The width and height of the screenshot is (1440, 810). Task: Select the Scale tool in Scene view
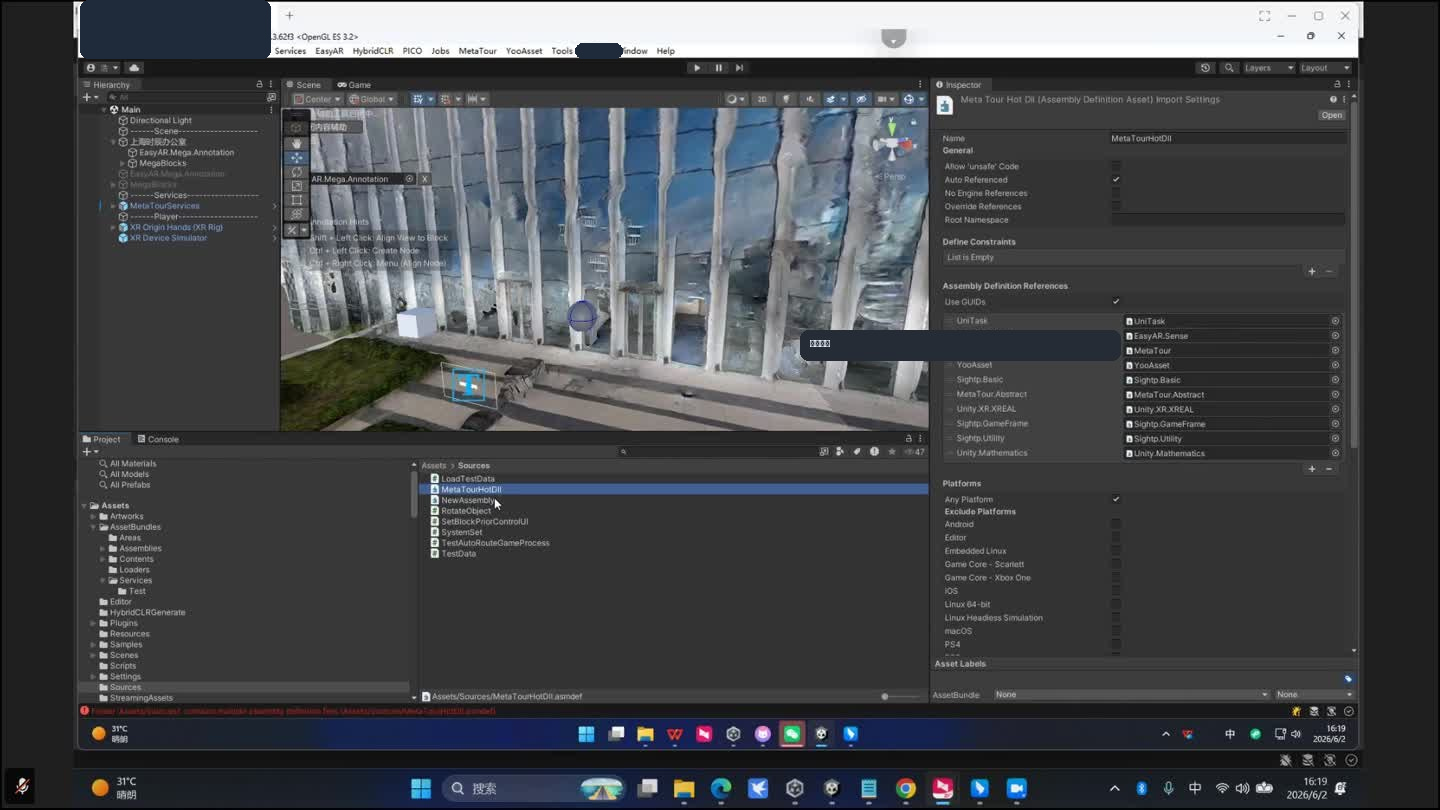point(297,186)
